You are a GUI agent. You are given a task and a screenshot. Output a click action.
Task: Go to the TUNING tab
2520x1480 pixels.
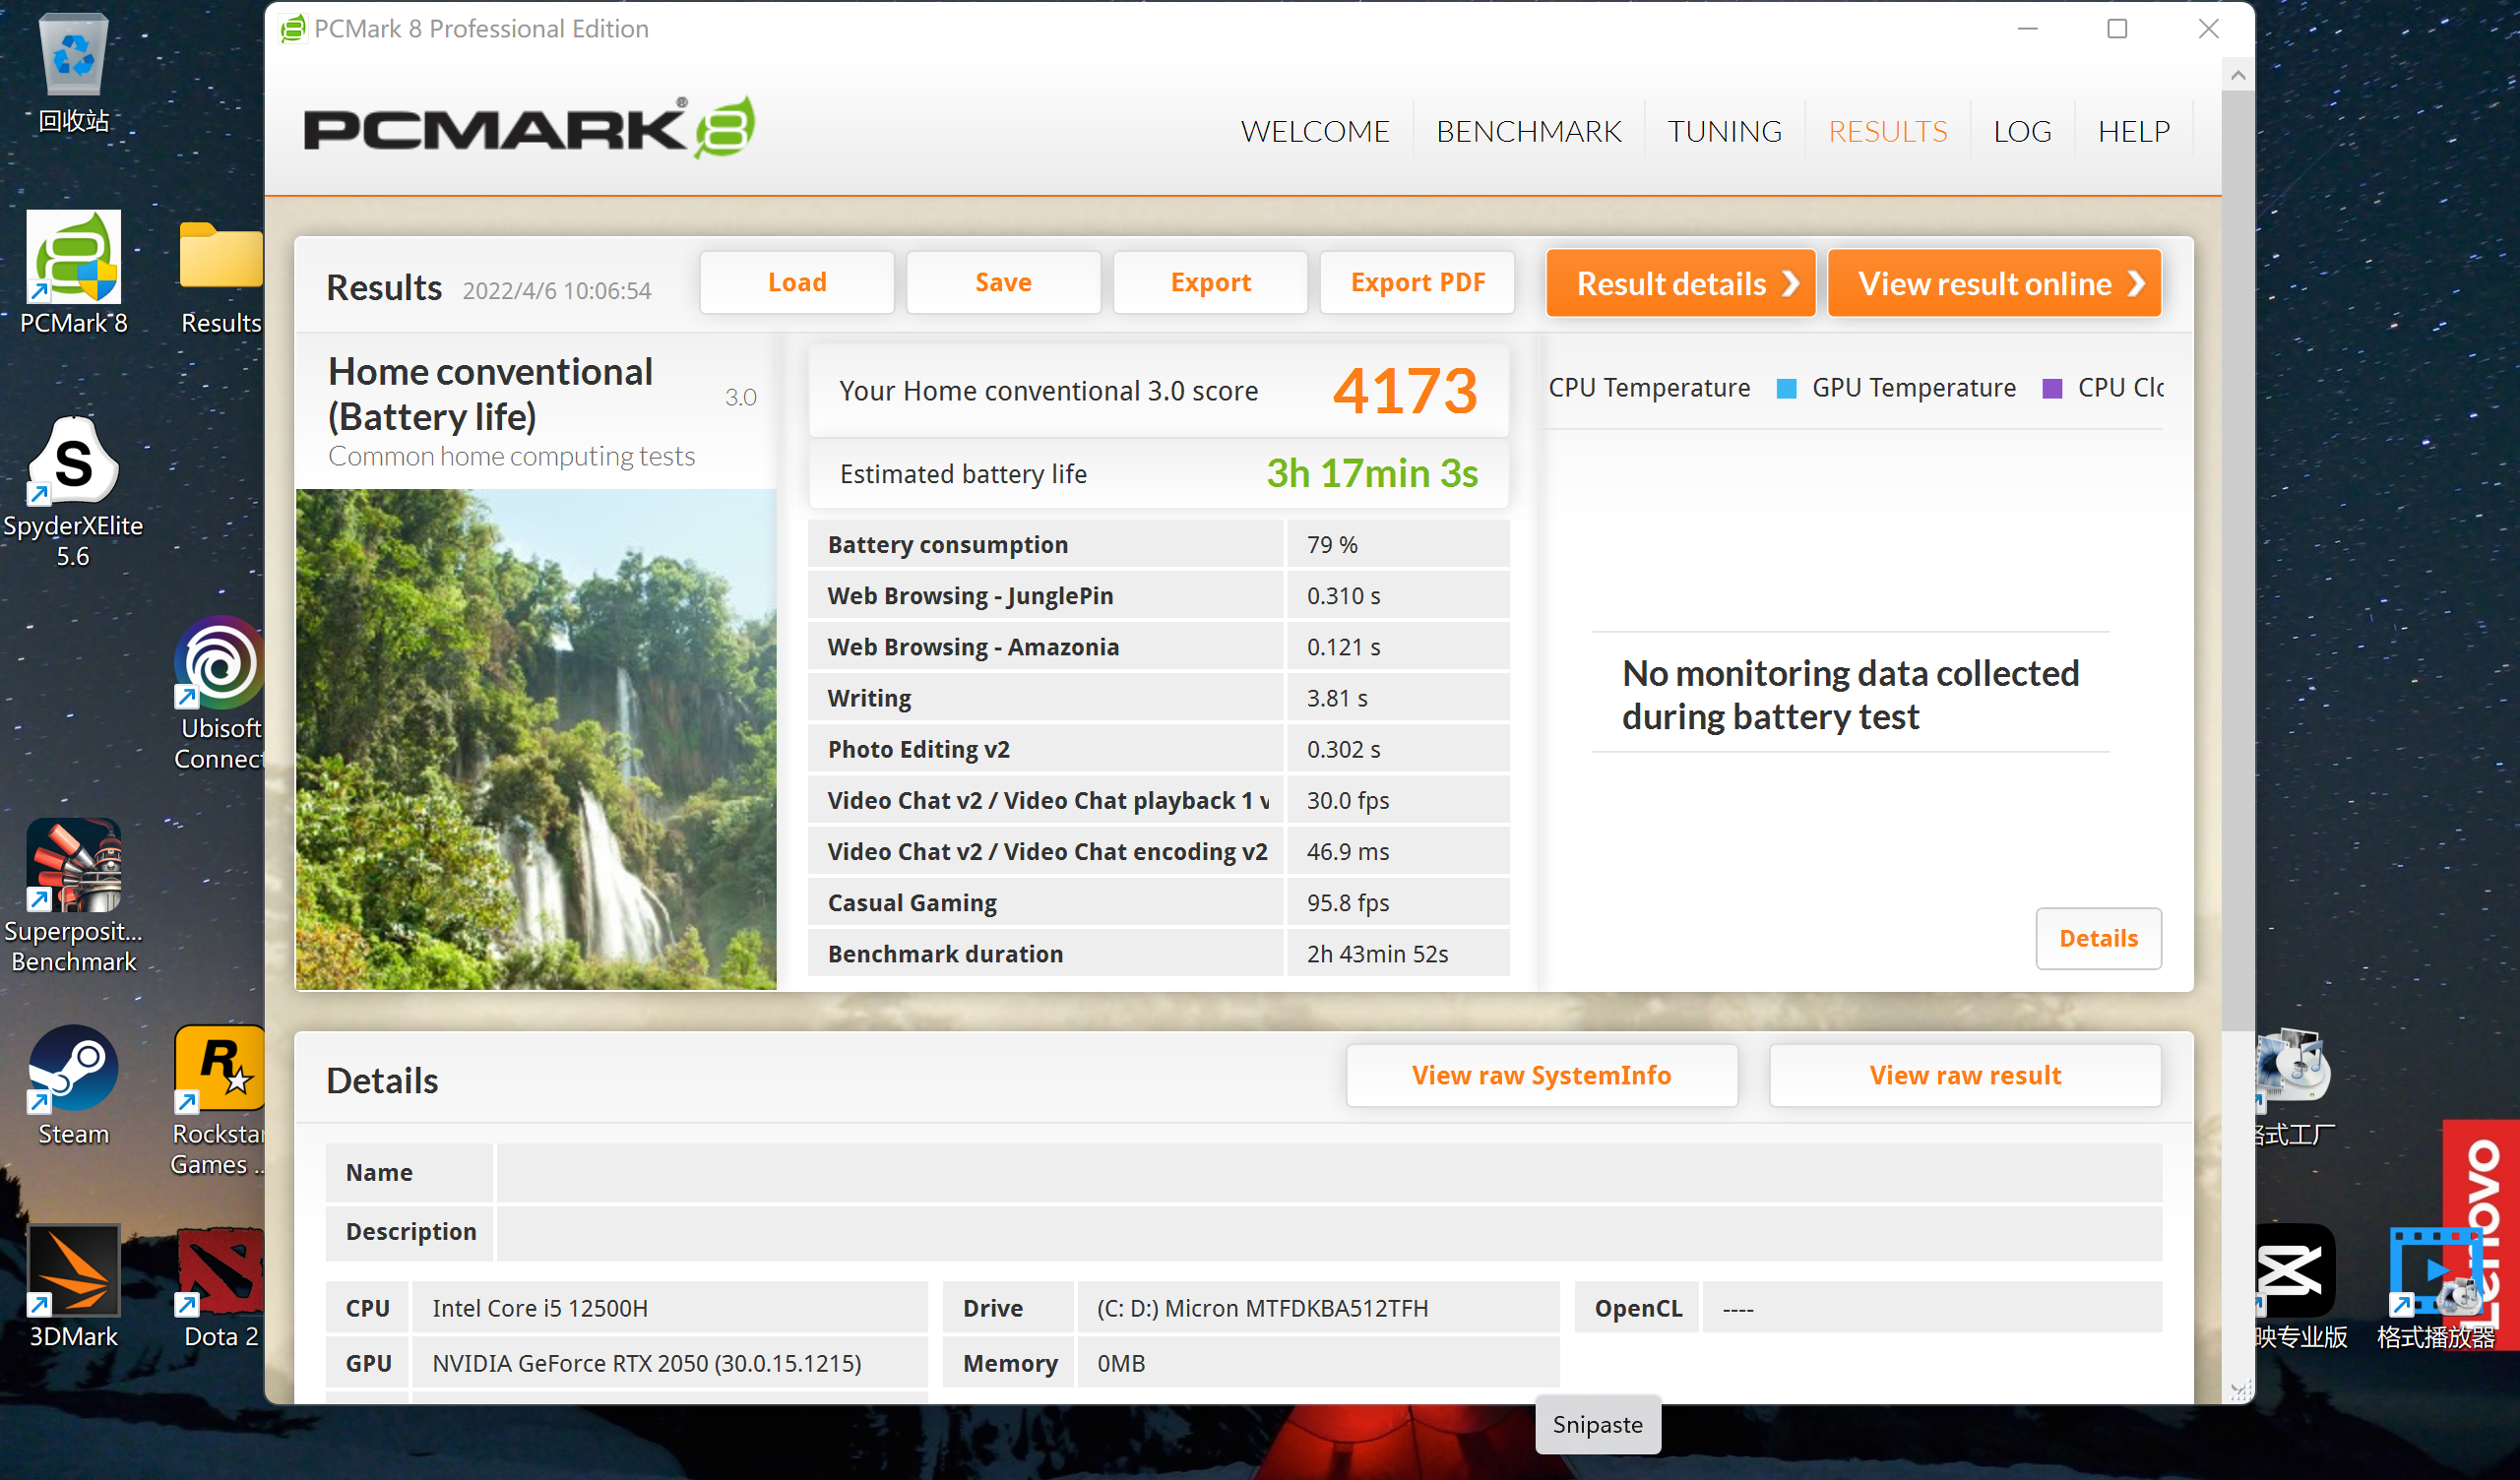1724,131
